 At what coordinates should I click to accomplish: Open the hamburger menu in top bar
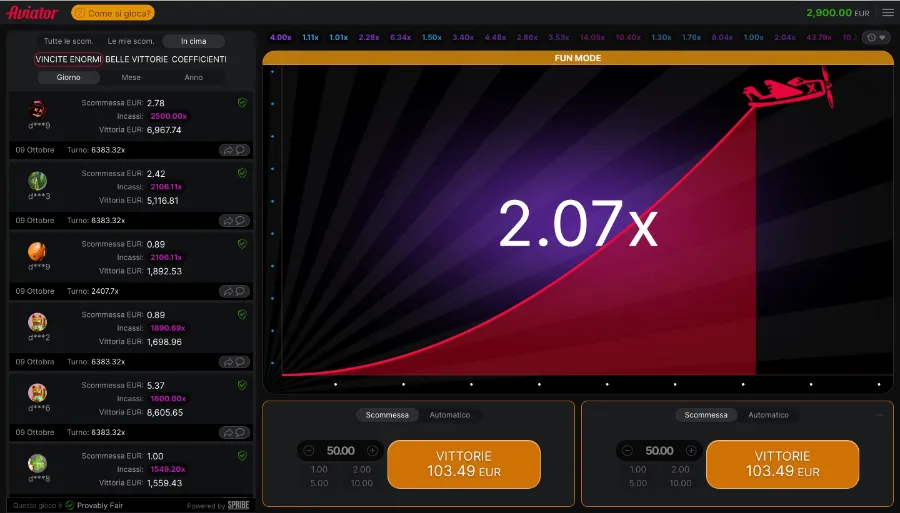(887, 13)
